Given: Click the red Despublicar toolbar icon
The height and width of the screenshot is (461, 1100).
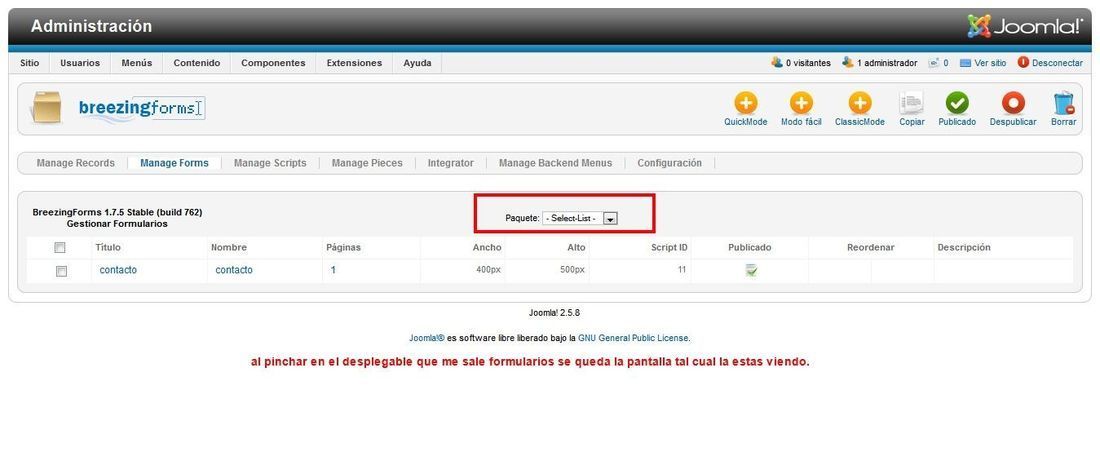Looking at the screenshot, I should [x=1013, y=103].
